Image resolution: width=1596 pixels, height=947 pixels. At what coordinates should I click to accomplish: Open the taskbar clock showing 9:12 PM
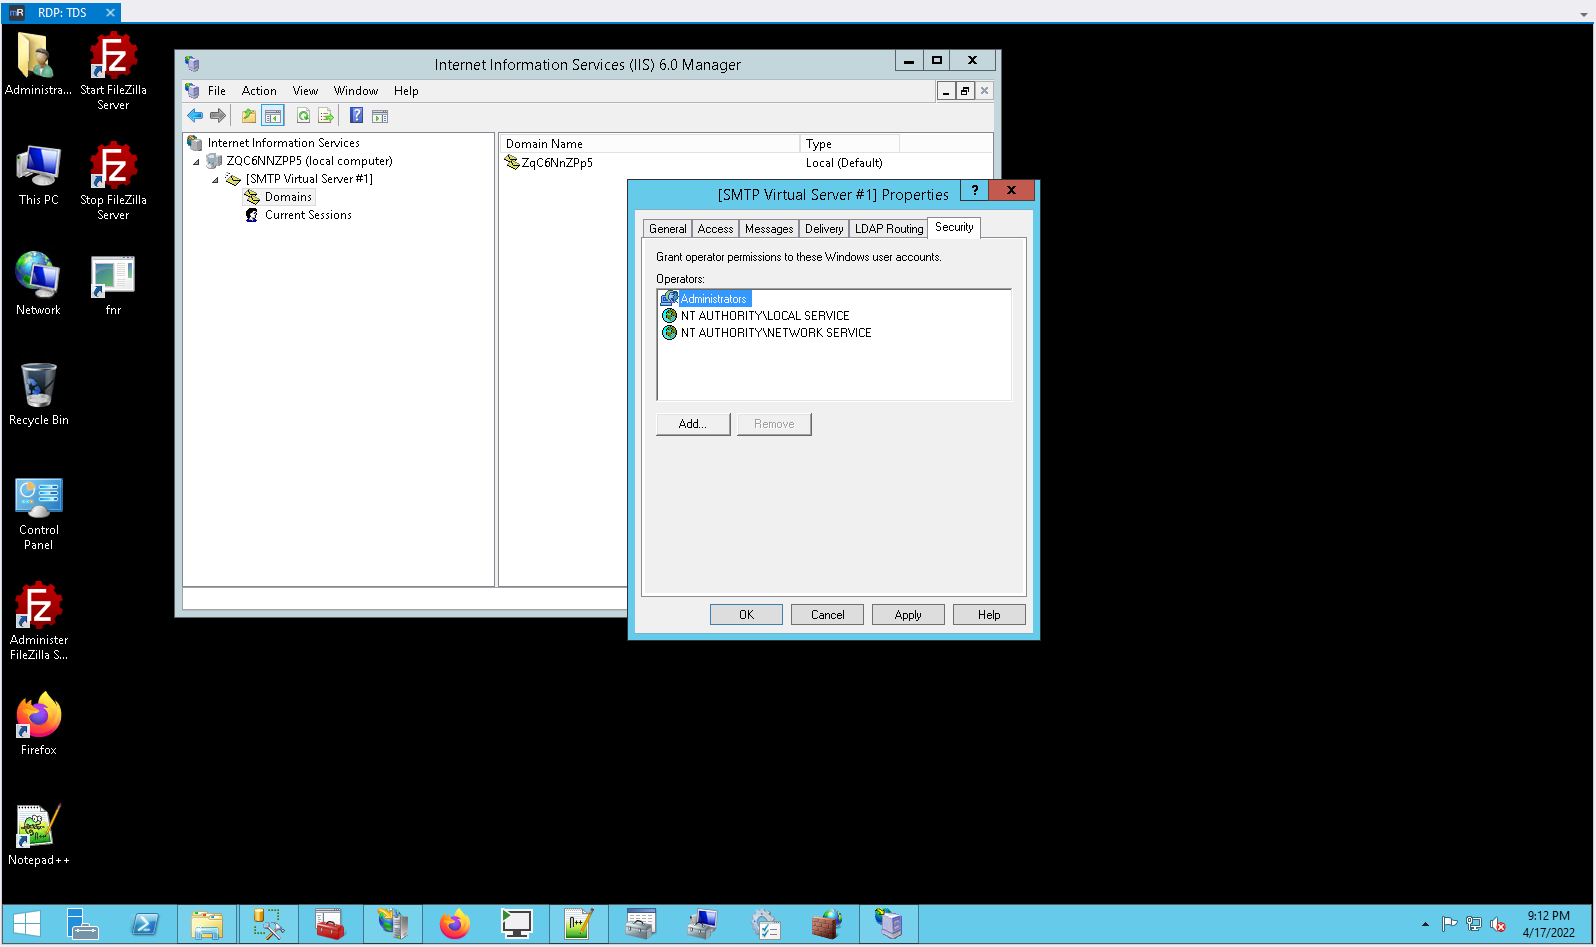pyautogui.click(x=1548, y=924)
